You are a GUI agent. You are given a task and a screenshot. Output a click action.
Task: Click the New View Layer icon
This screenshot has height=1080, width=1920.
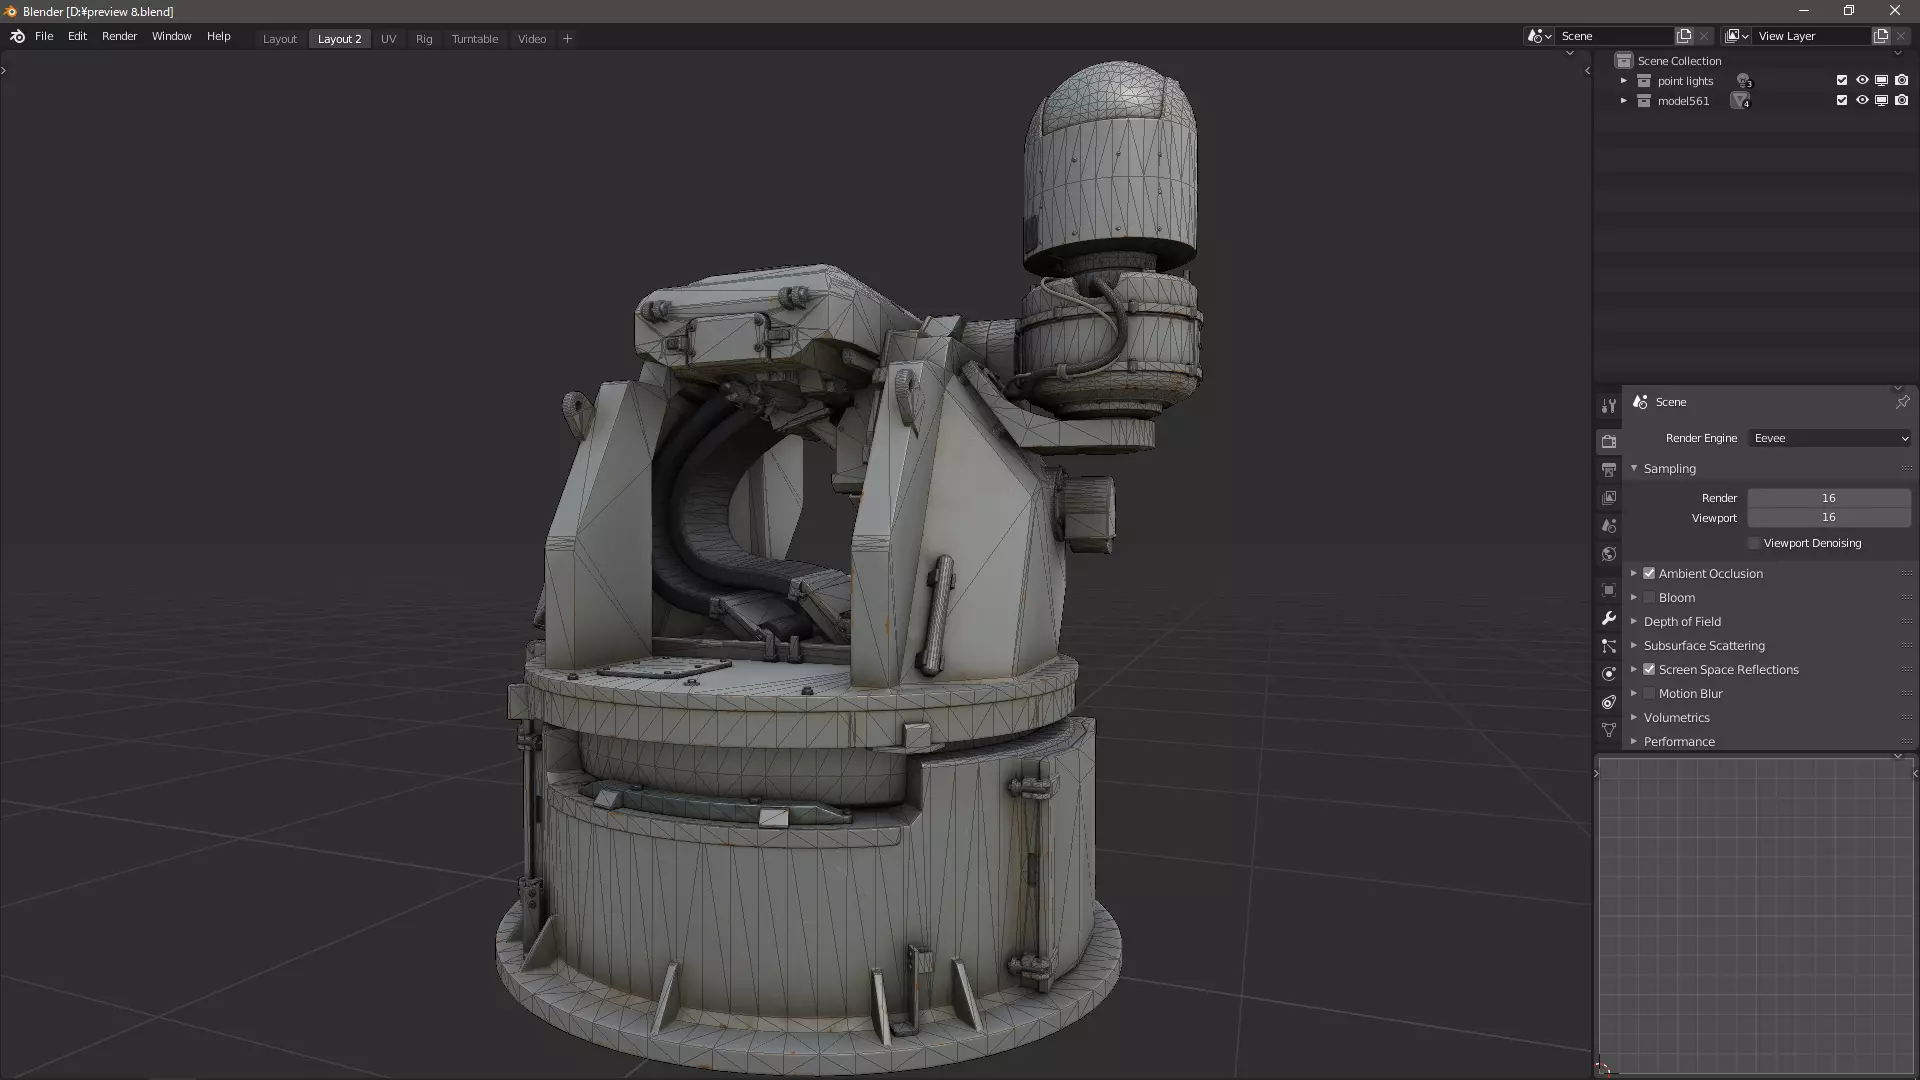pyautogui.click(x=1881, y=36)
